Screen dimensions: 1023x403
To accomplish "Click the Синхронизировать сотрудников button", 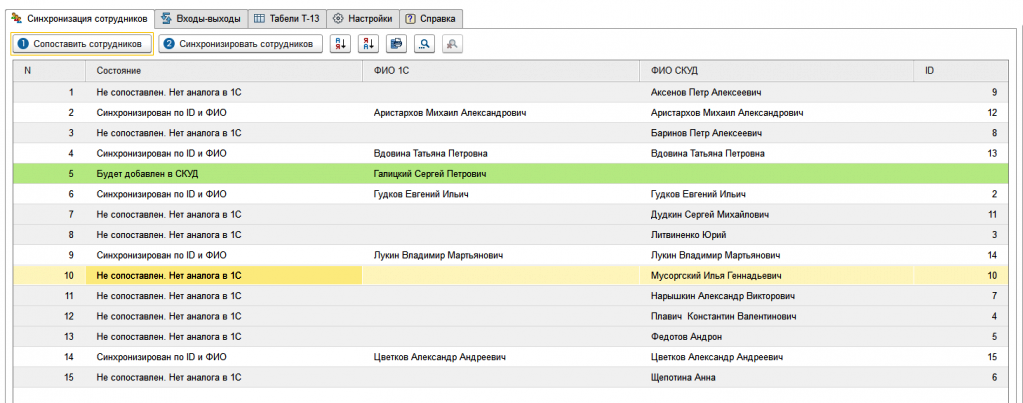I will pyautogui.click(x=241, y=44).
